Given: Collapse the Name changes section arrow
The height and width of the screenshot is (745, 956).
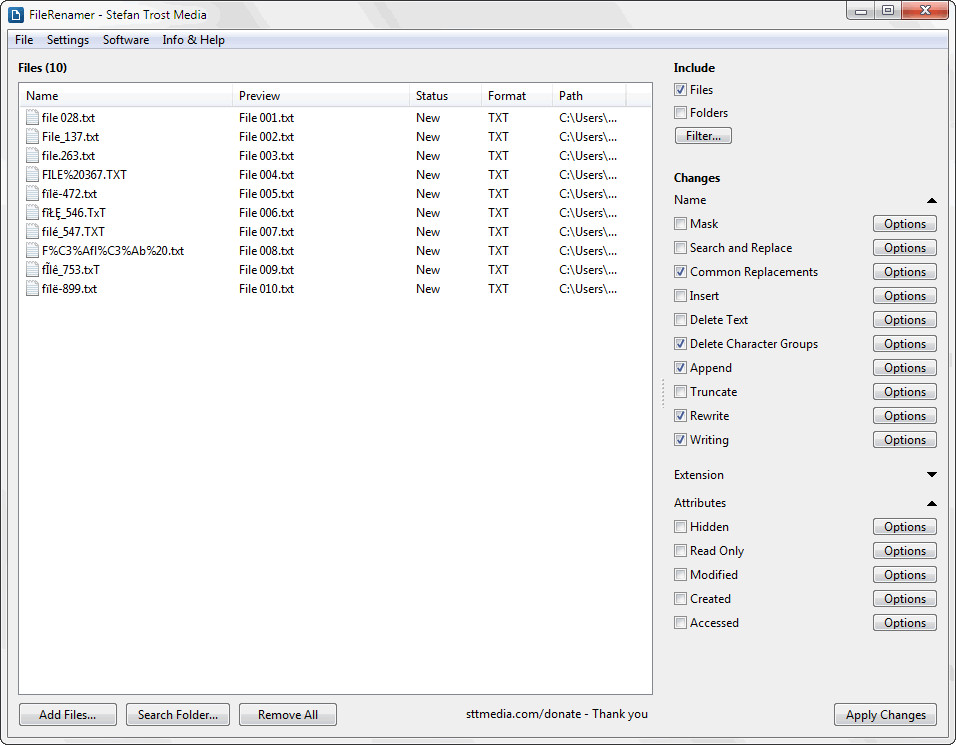Looking at the screenshot, I should 932,200.
